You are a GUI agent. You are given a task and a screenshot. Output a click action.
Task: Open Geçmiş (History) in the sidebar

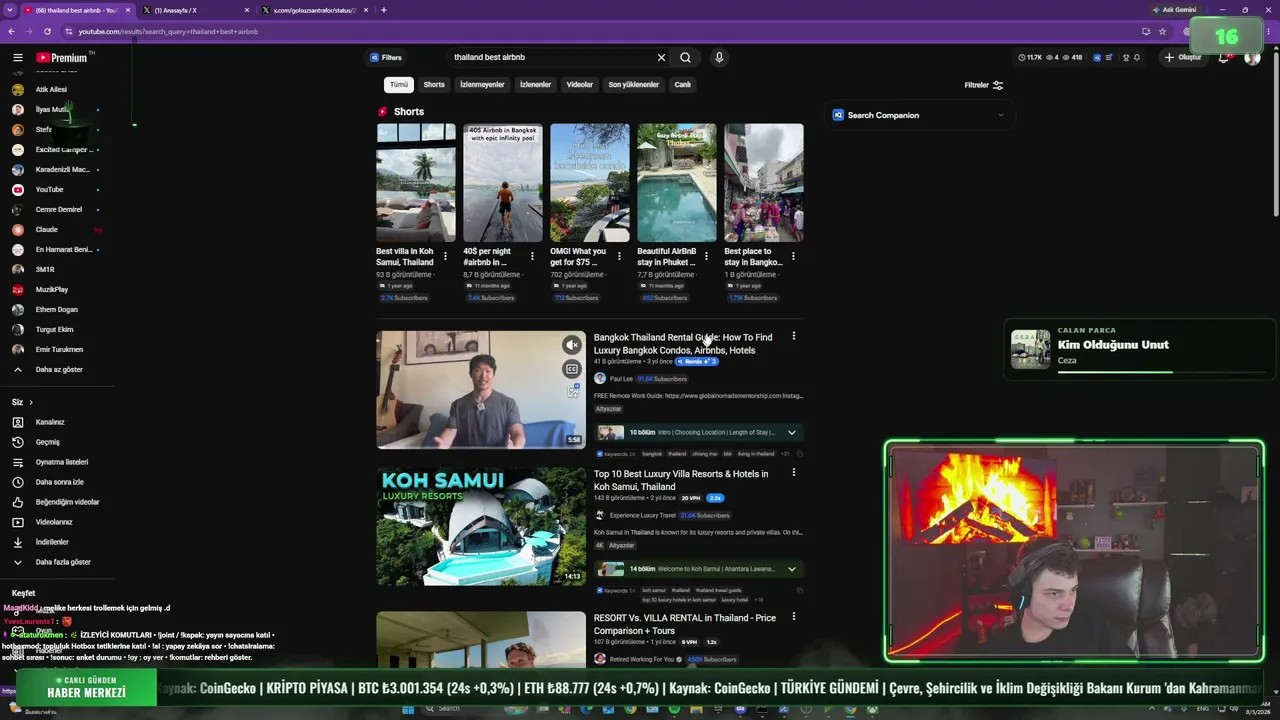click(x=48, y=442)
